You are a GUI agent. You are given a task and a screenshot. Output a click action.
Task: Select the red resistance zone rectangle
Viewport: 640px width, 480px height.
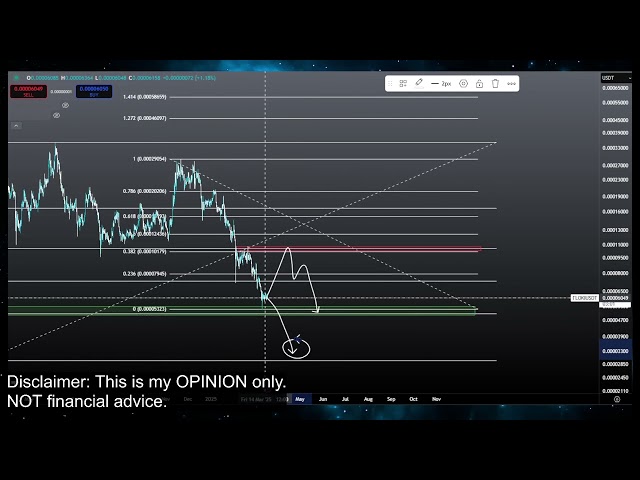pos(400,249)
